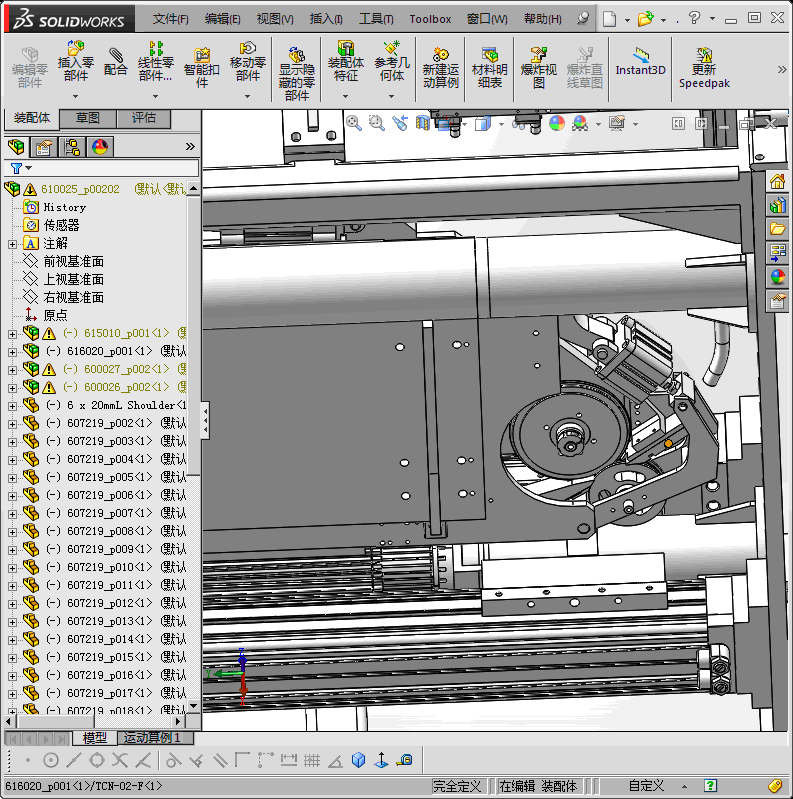Open the DisplayManager tab in feature panel
The image size is (793, 799).
tap(99, 147)
